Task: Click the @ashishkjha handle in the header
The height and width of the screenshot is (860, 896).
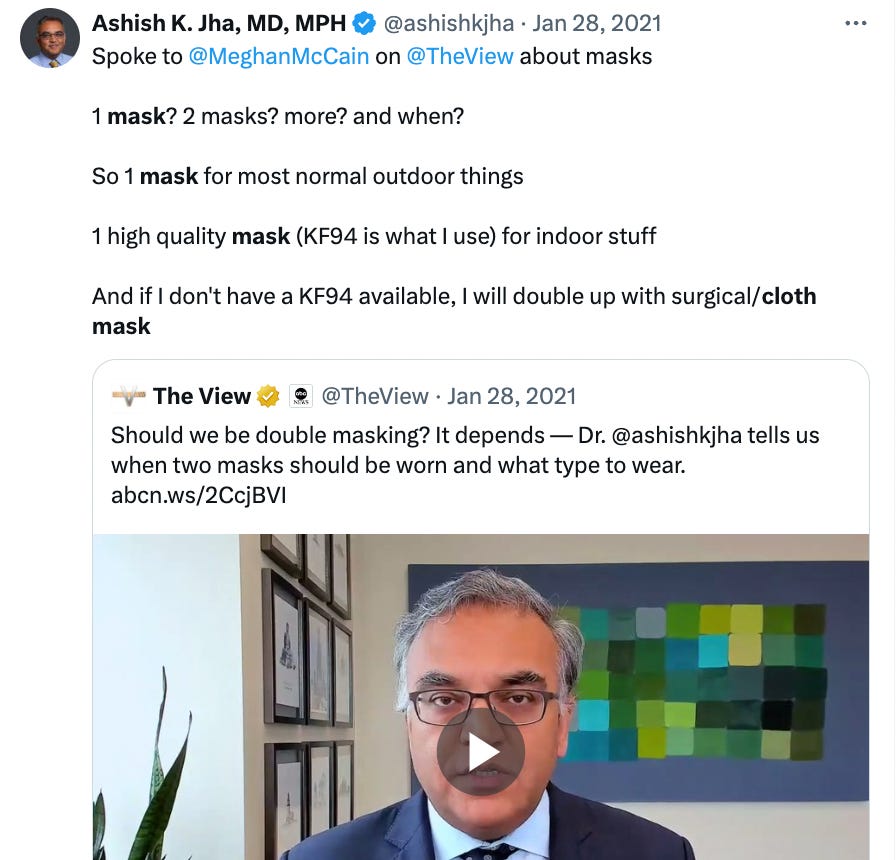Action: (x=448, y=24)
